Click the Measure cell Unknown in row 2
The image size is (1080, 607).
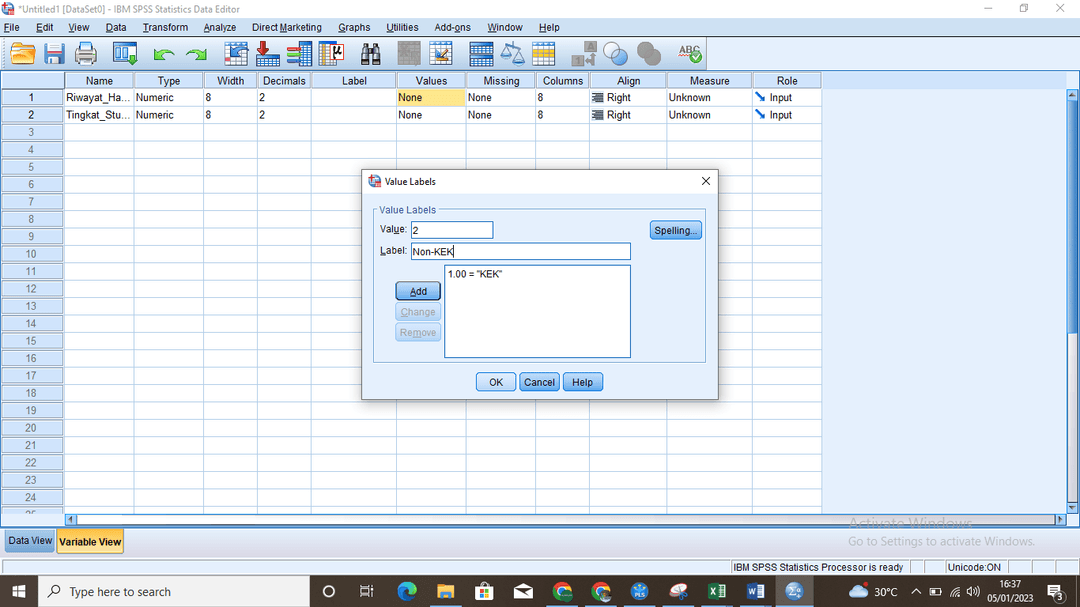[x=709, y=115]
